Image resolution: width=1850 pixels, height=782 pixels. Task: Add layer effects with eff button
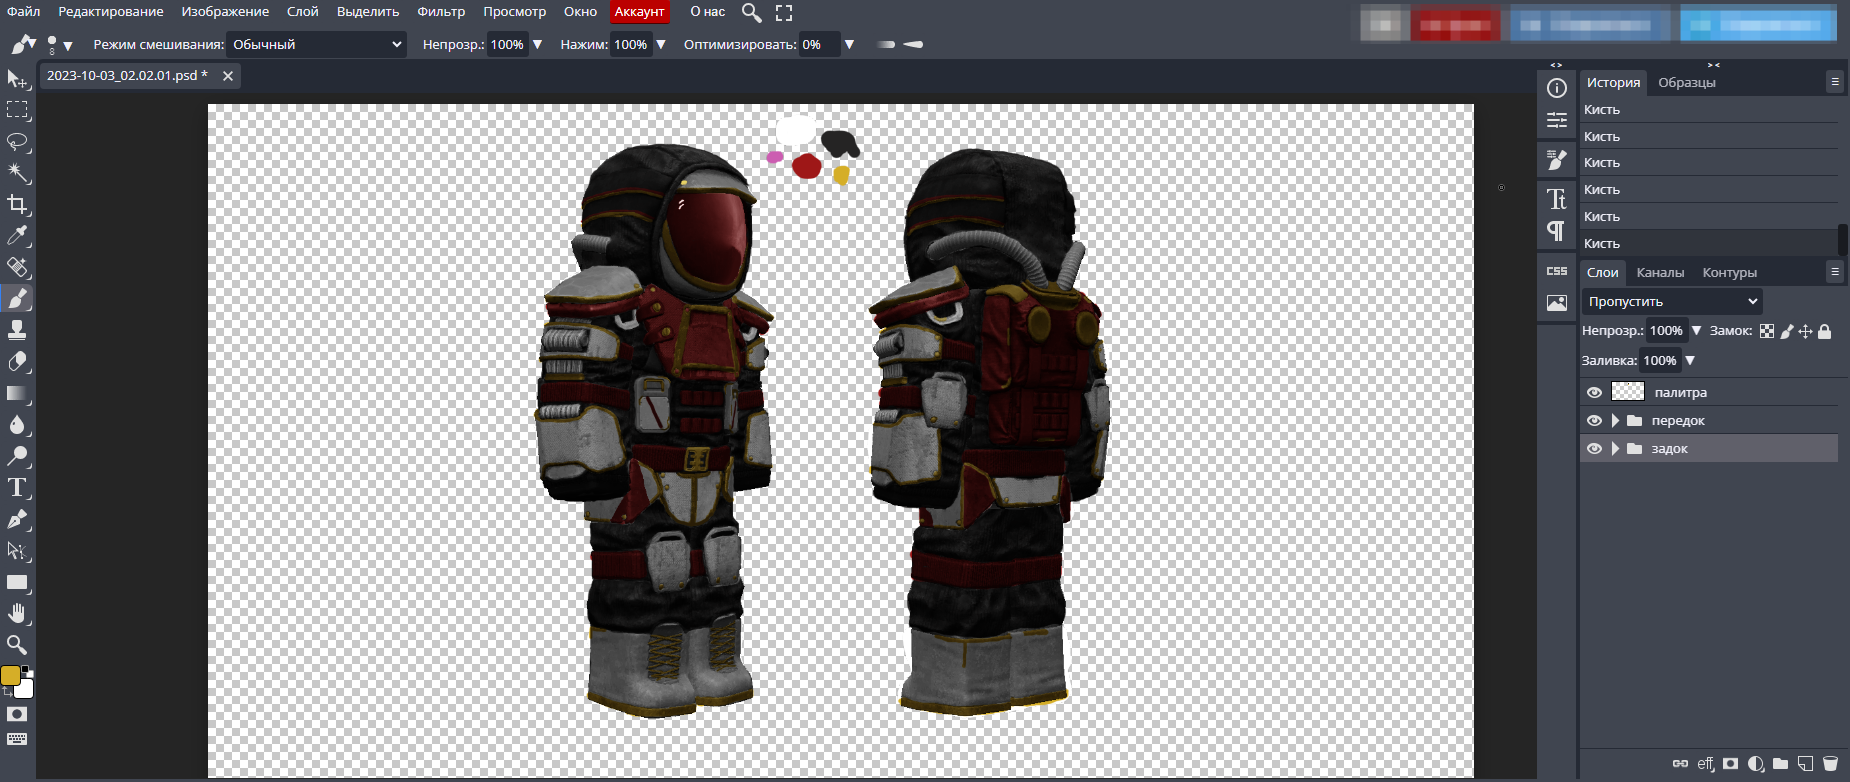tap(1705, 764)
